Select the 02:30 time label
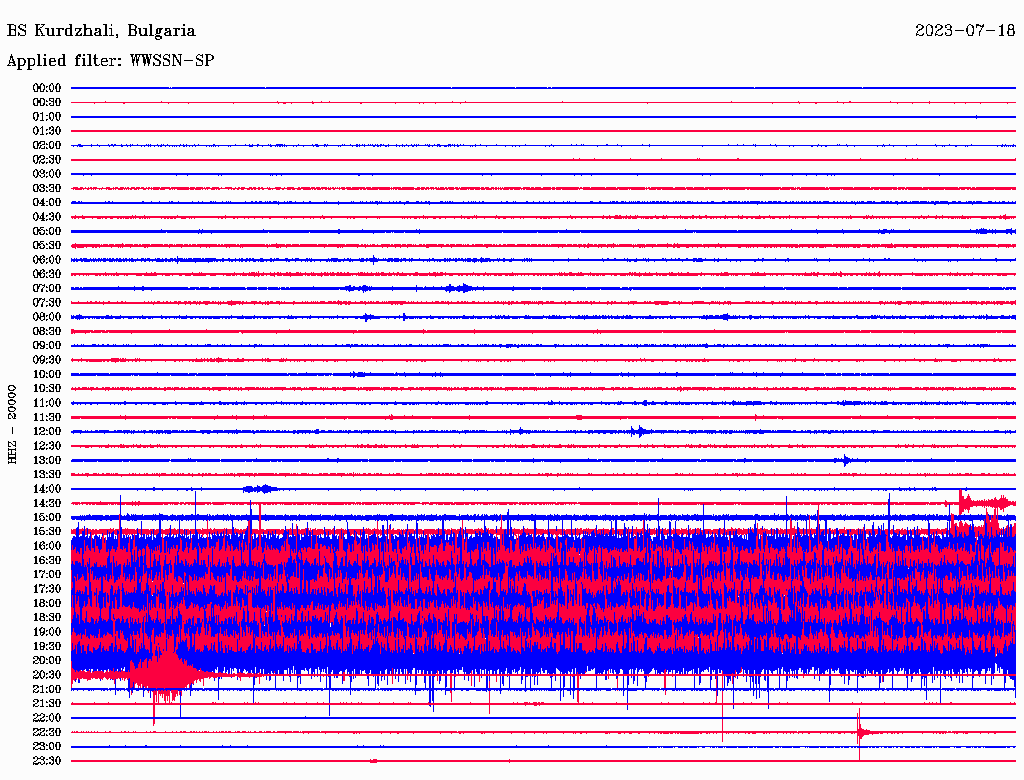 click(47, 159)
